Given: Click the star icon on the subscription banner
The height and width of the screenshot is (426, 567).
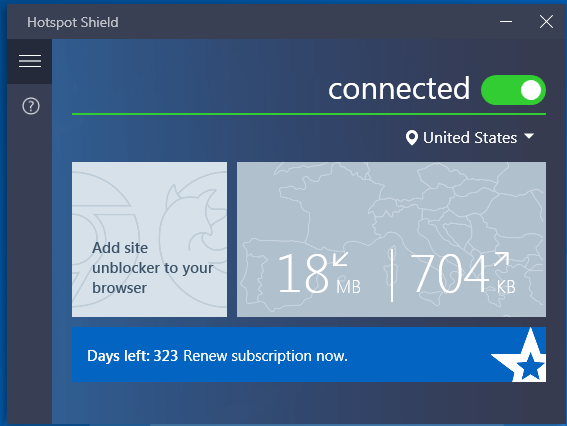Looking at the screenshot, I should (522, 355).
